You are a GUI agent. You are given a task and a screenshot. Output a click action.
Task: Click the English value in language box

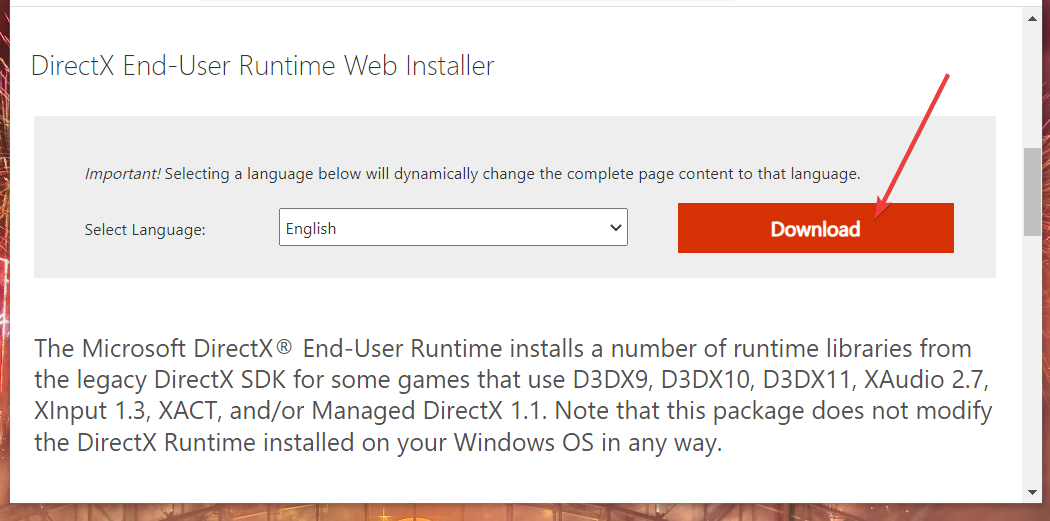coord(311,229)
